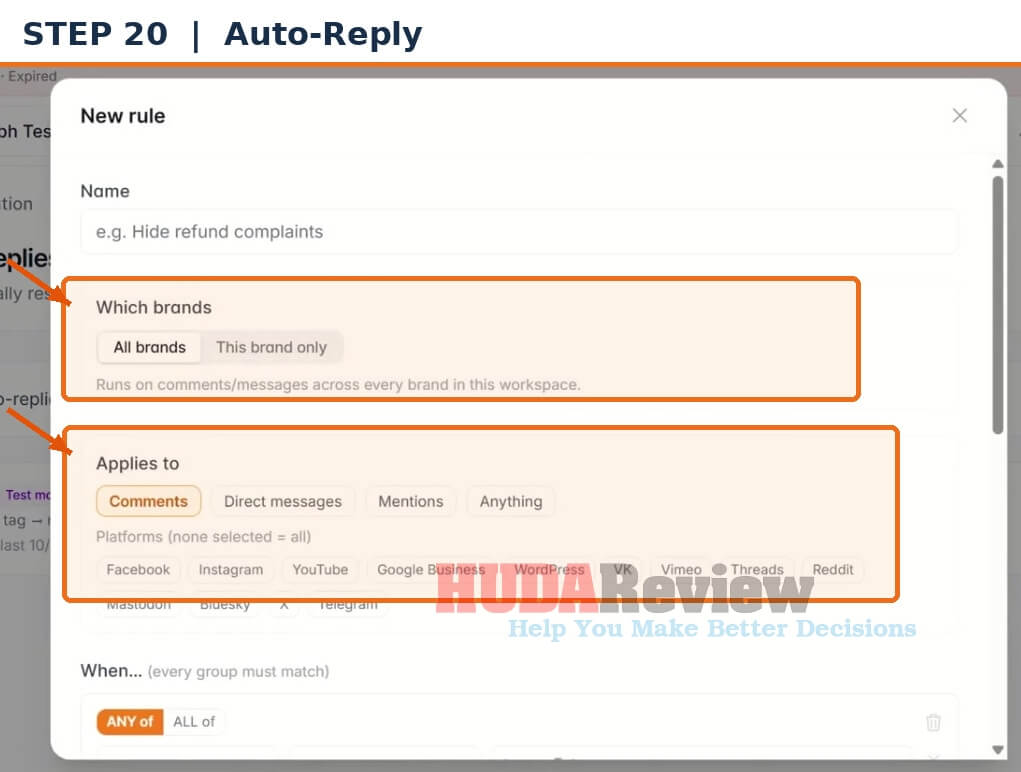Click the dialog scrollbar down arrow
This screenshot has height=772, width=1021.
pos(998,750)
